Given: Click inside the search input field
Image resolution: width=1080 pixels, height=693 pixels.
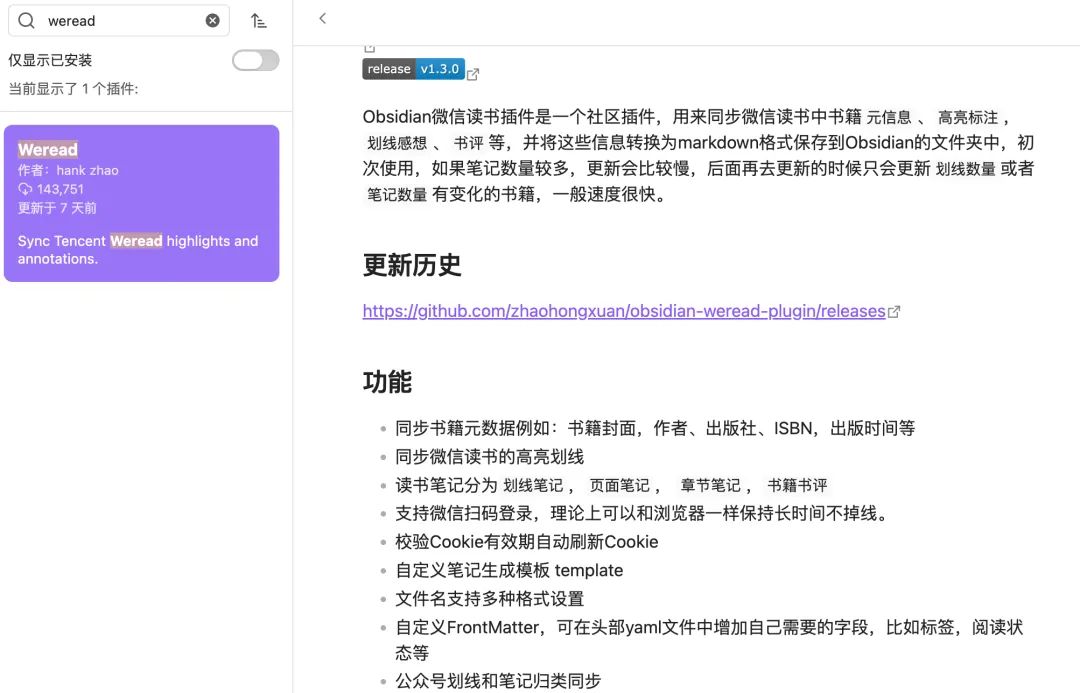Looking at the screenshot, I should (120, 20).
